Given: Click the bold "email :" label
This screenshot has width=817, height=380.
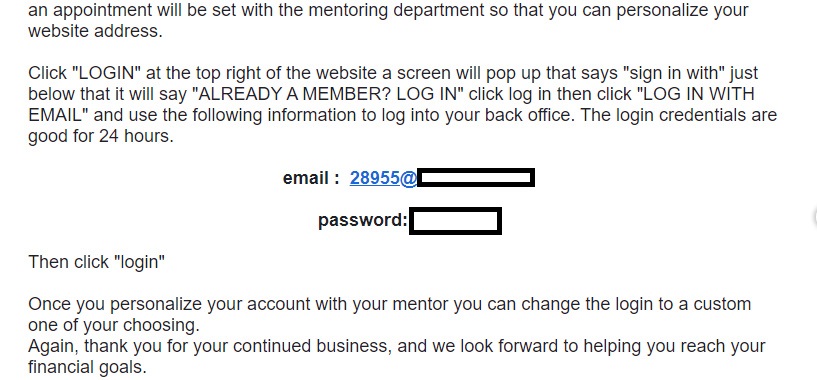Looking at the screenshot, I should pos(311,178).
